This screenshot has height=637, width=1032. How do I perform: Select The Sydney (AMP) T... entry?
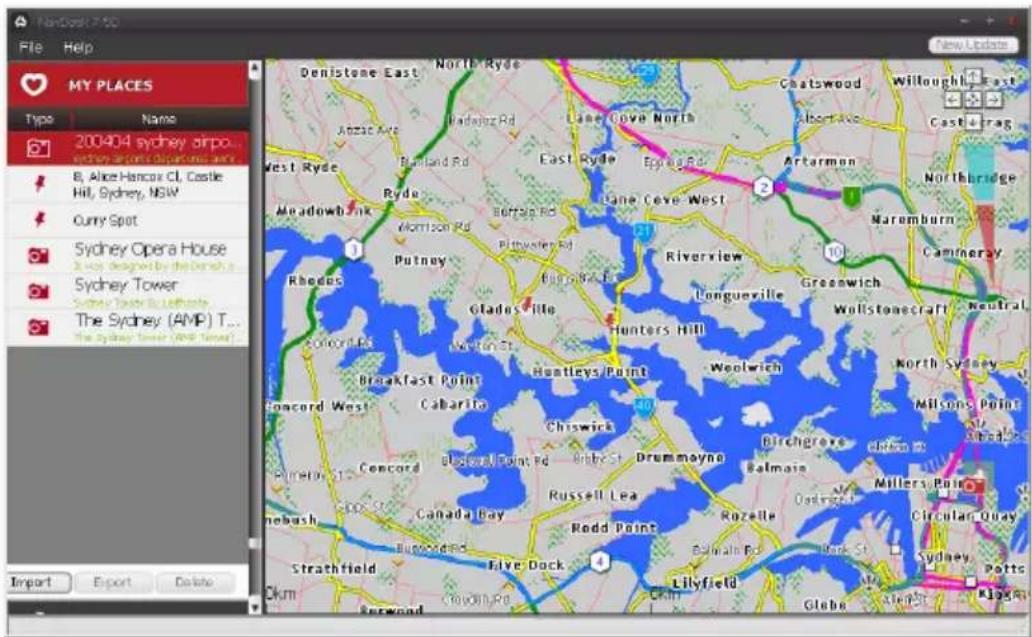tap(128, 326)
